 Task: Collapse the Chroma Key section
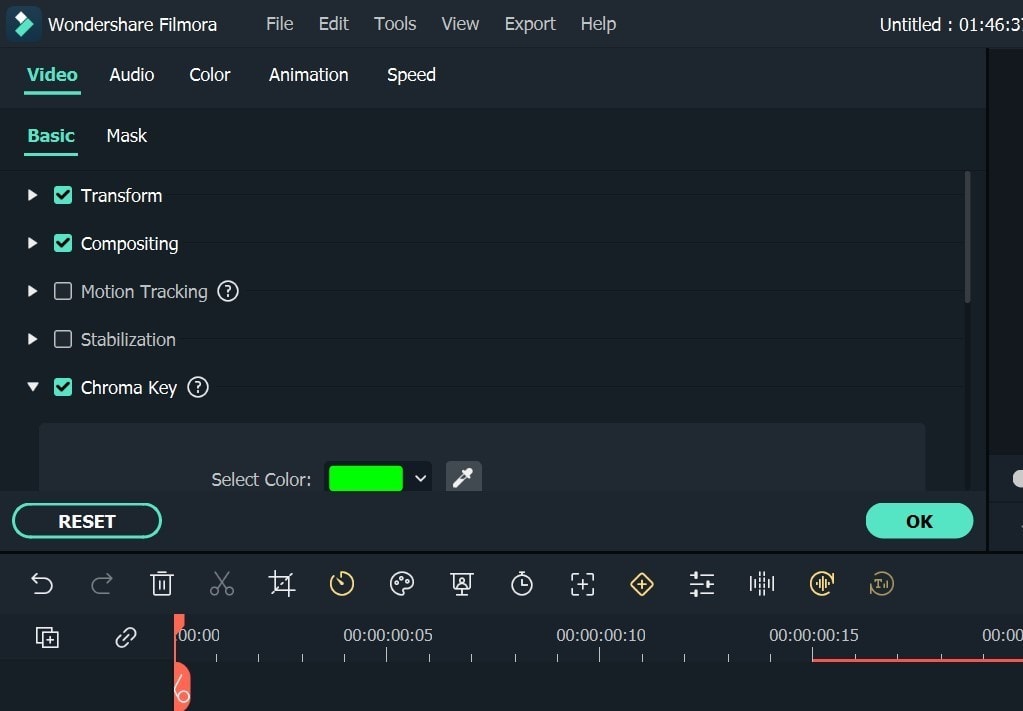click(x=33, y=387)
